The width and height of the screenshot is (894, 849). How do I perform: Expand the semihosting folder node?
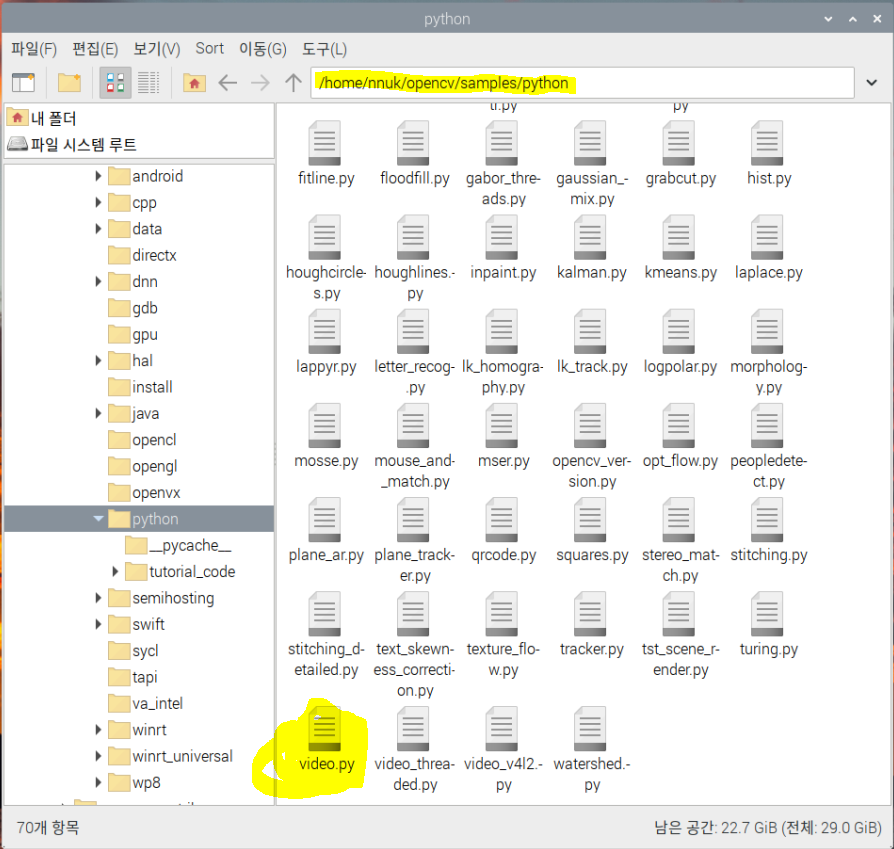[98, 598]
